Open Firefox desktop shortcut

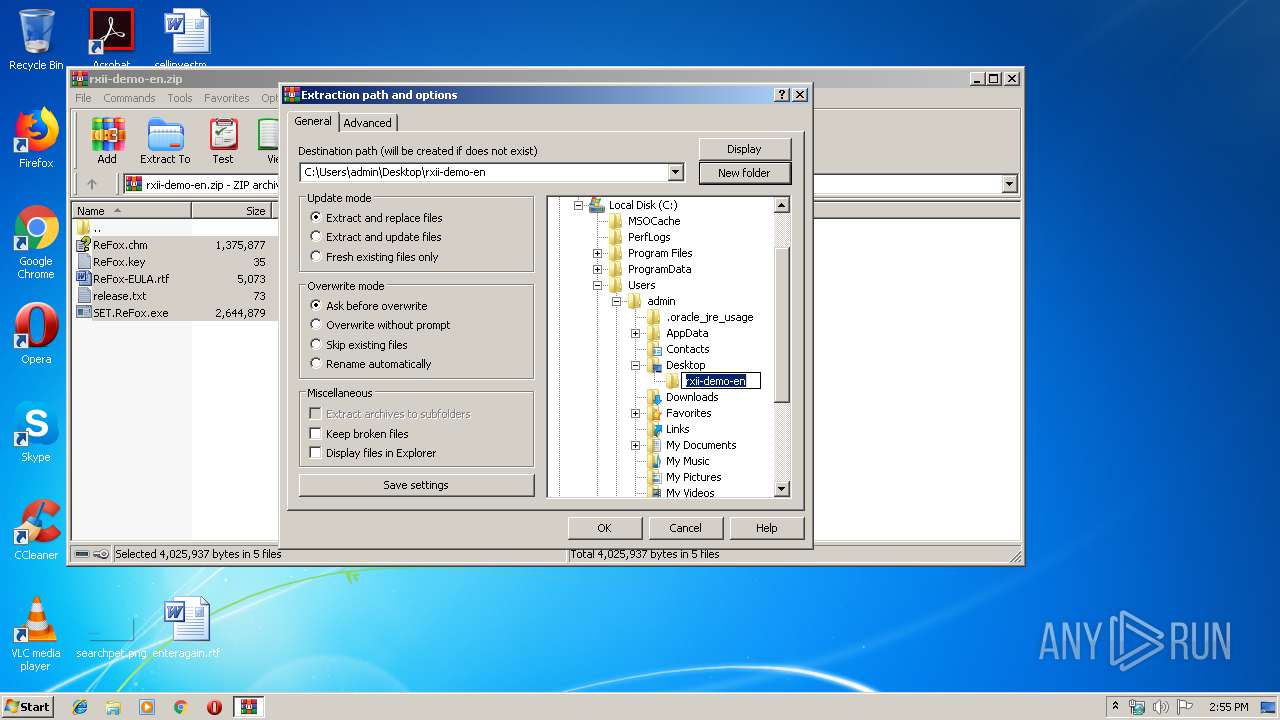pyautogui.click(x=36, y=138)
